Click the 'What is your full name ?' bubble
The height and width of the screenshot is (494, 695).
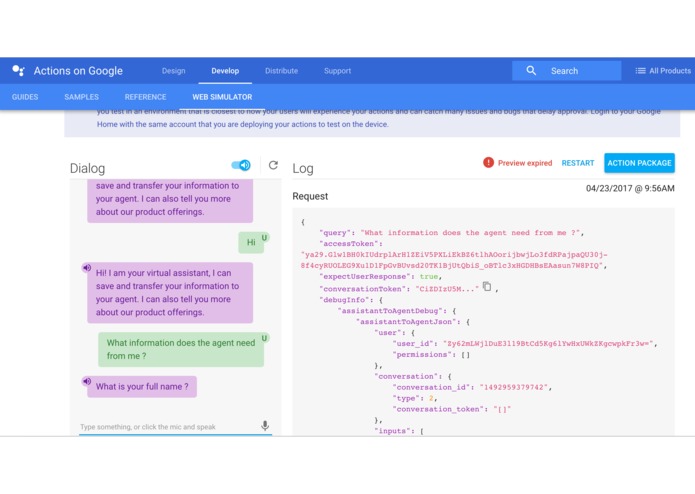pyautogui.click(x=142, y=386)
